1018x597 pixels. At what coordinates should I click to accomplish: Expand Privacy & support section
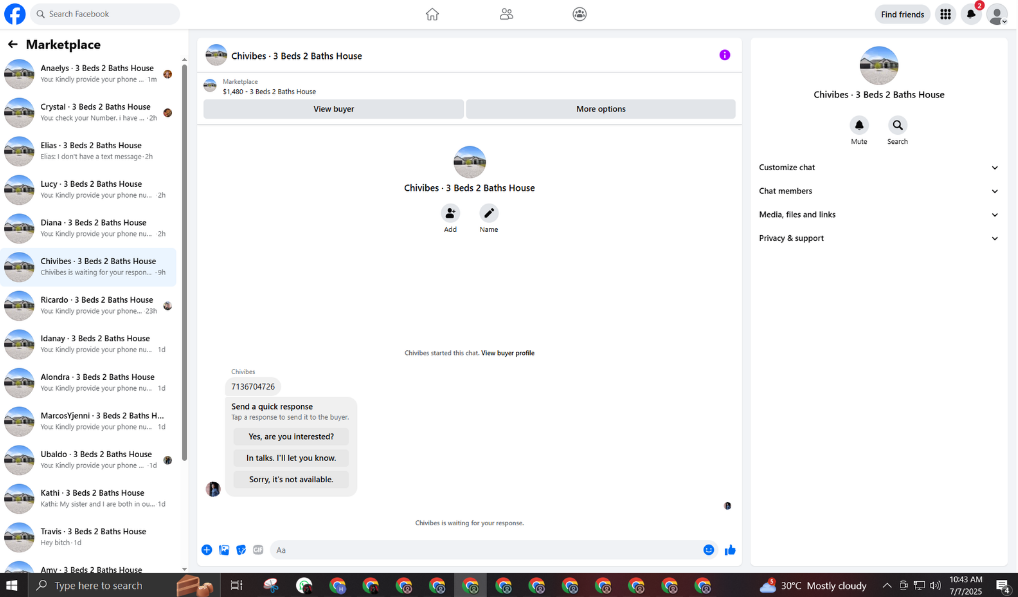click(x=878, y=238)
